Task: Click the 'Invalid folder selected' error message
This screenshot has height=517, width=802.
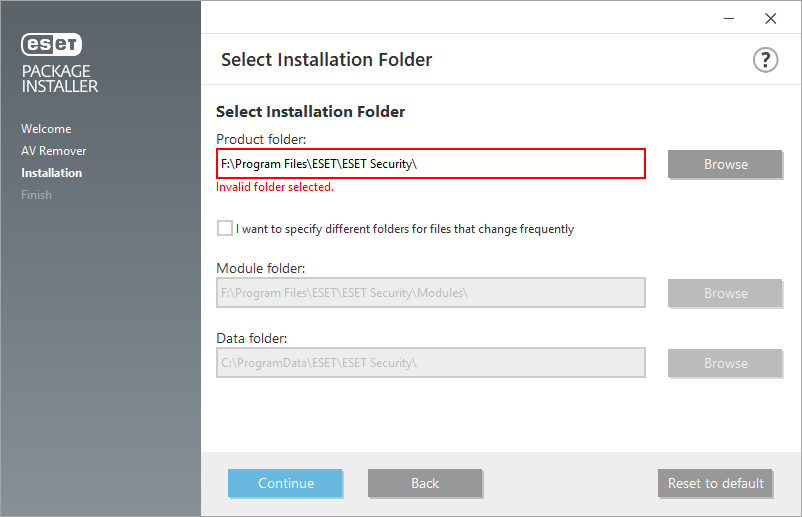Action: pos(275,187)
